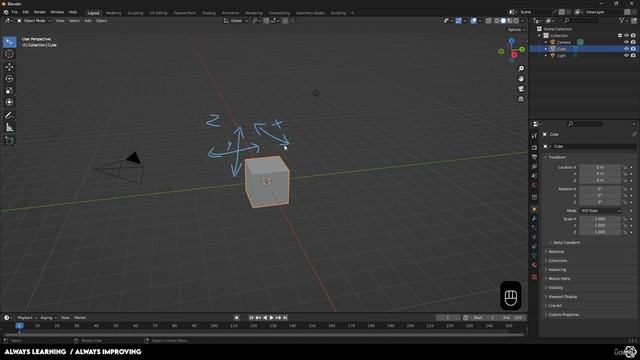Image resolution: width=640 pixels, height=360 pixels.
Task: Expand the Custom Properties panel
Action: pyautogui.click(x=563, y=315)
